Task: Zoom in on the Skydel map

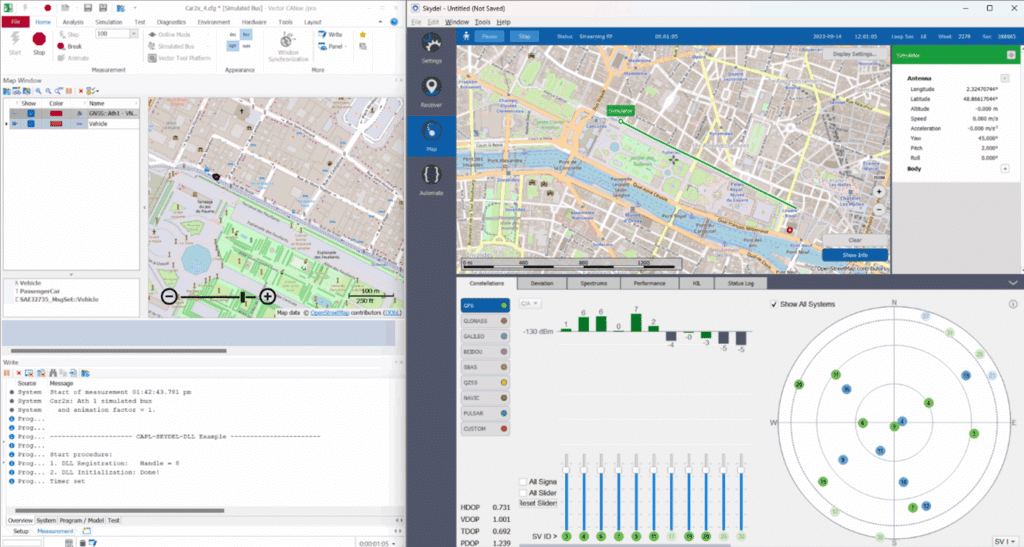Action: pyautogui.click(x=879, y=191)
